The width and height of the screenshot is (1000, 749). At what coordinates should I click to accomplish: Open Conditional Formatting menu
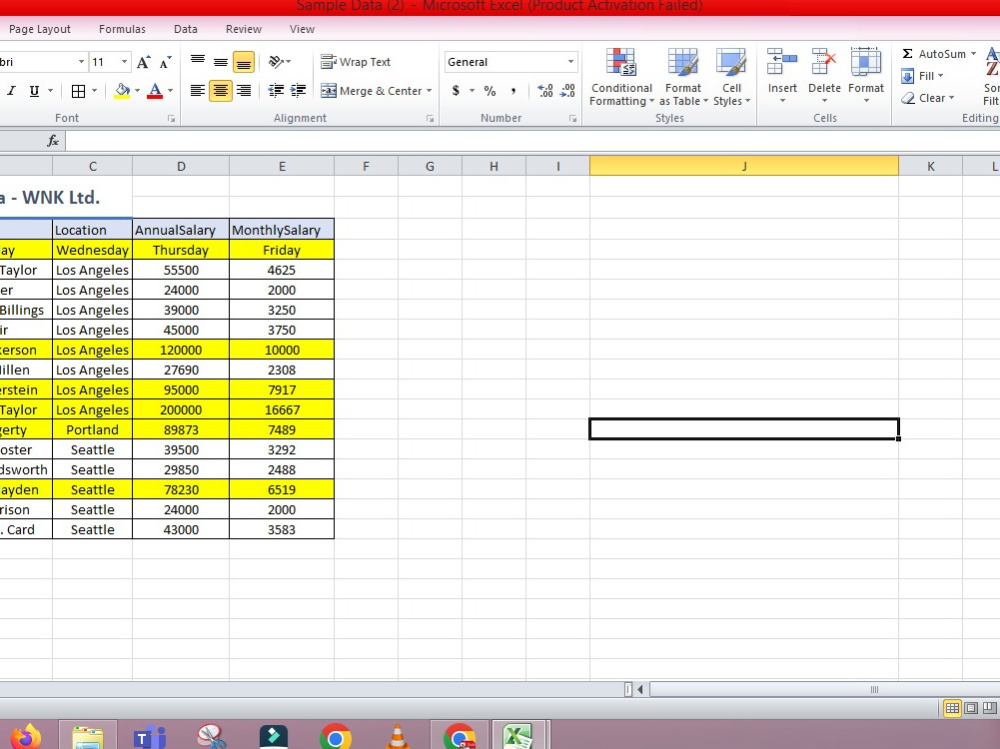pyautogui.click(x=621, y=77)
